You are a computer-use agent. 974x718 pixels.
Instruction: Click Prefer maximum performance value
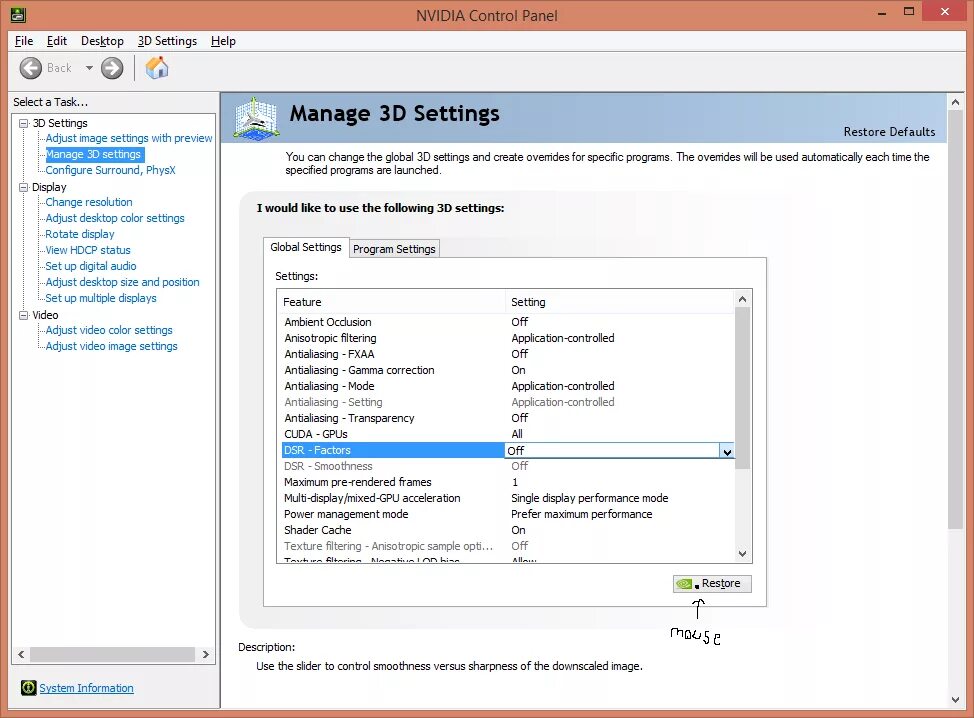(x=581, y=514)
